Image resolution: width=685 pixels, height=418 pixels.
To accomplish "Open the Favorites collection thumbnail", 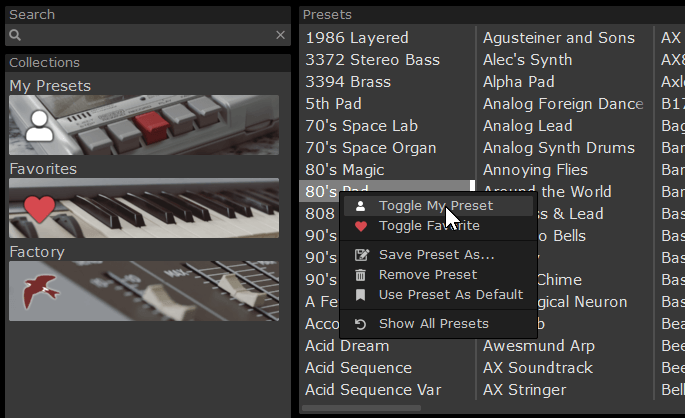I will click(x=144, y=208).
